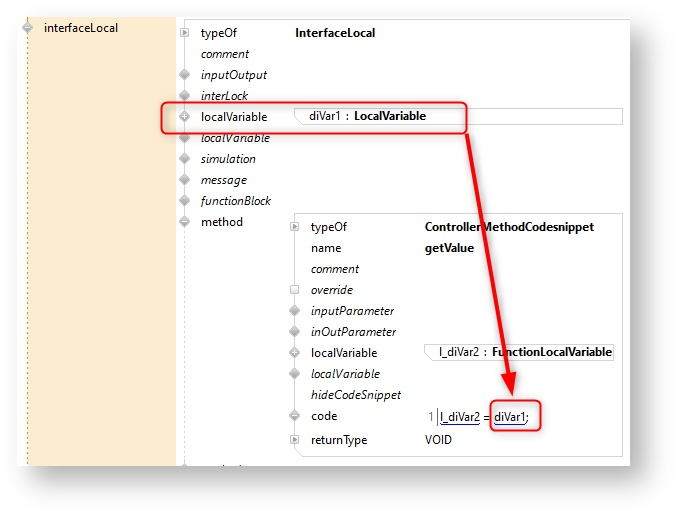Screen dimensions: 678x514
Task: Click the diamond icon next to inOutParameter
Action: pyautogui.click(x=294, y=332)
